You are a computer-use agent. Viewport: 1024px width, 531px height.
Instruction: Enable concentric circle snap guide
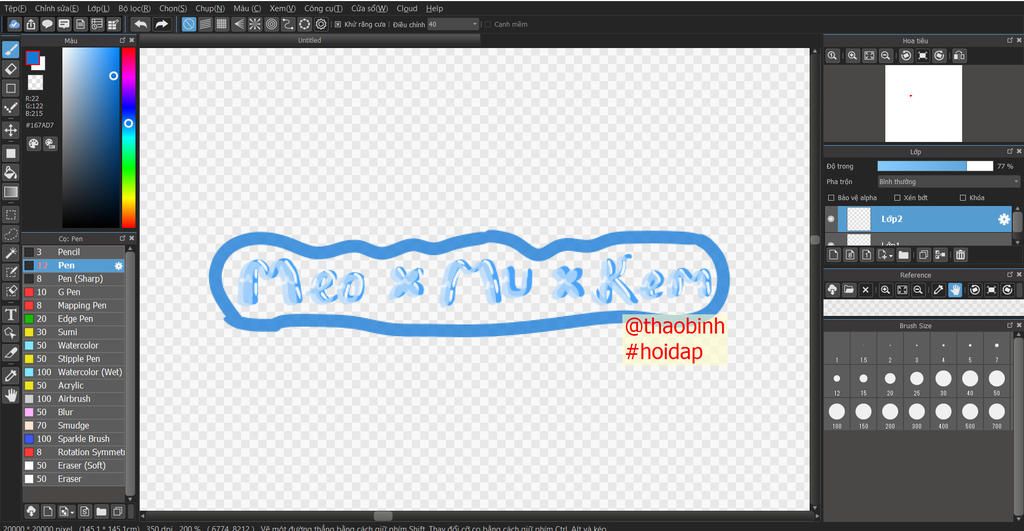(272, 24)
